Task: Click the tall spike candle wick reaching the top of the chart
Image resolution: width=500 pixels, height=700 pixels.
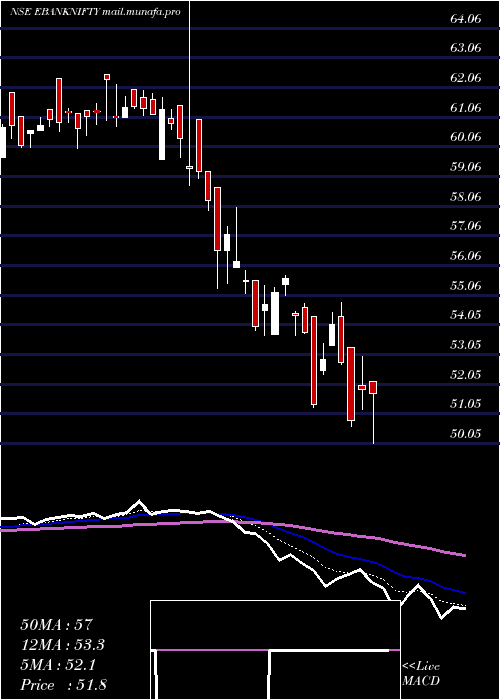Action: tap(189, 93)
